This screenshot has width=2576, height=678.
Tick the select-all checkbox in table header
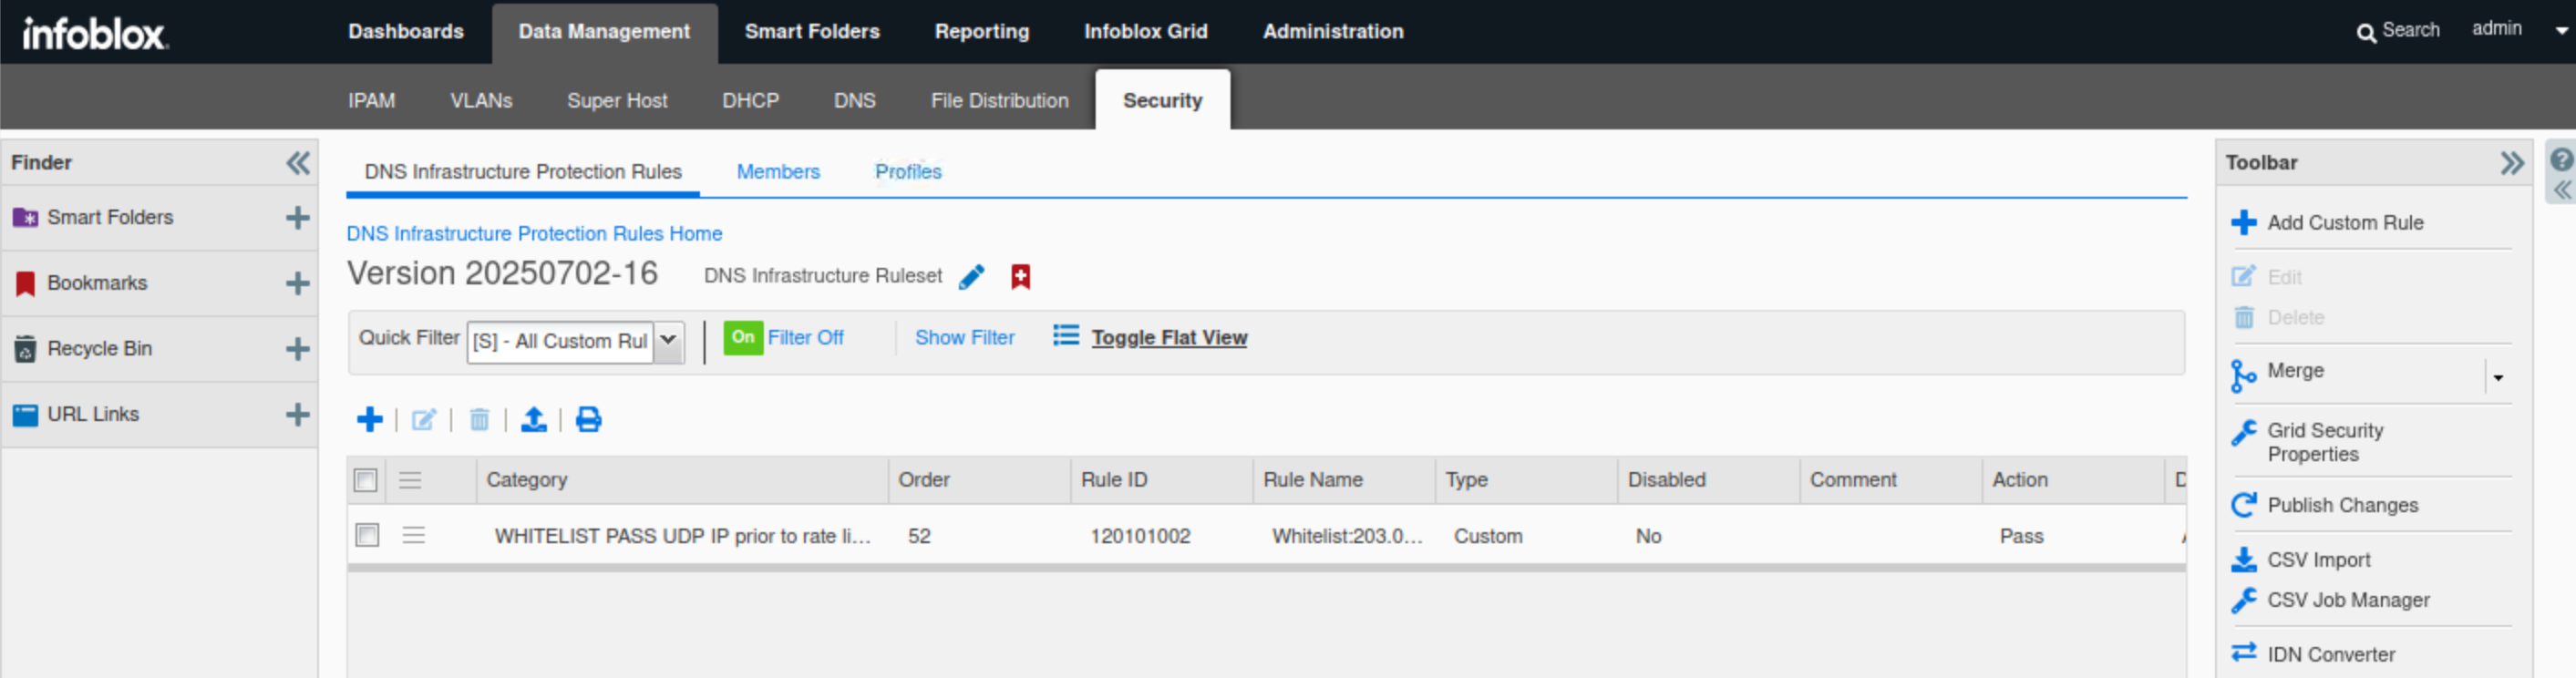coord(366,480)
